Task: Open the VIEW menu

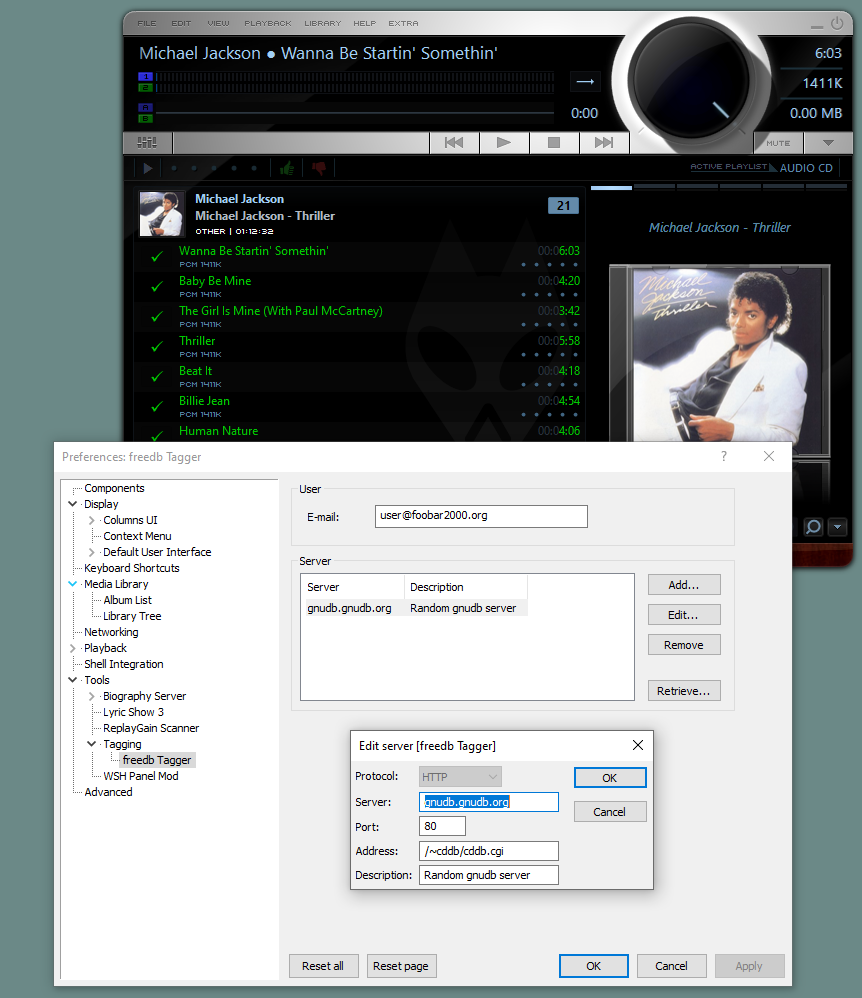Action: click(218, 24)
